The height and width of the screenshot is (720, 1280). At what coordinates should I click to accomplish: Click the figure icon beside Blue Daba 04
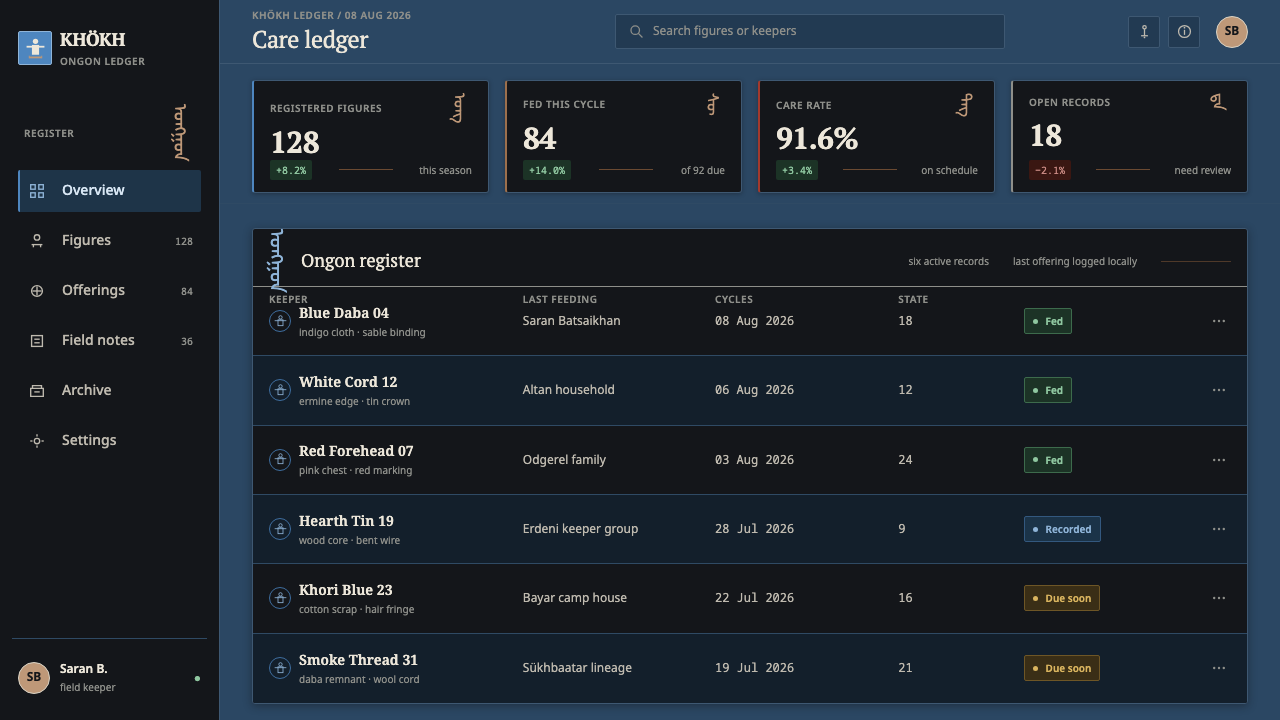[280, 320]
